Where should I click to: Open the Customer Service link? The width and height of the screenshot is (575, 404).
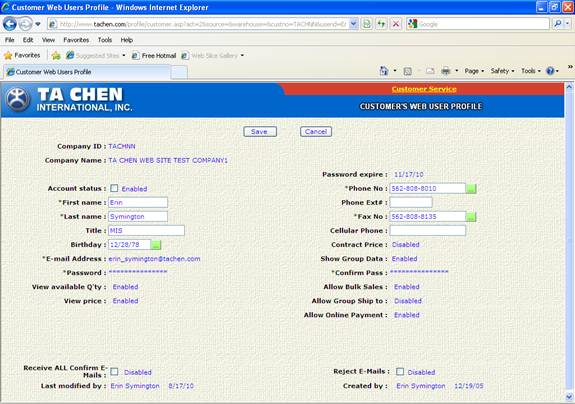(x=424, y=89)
